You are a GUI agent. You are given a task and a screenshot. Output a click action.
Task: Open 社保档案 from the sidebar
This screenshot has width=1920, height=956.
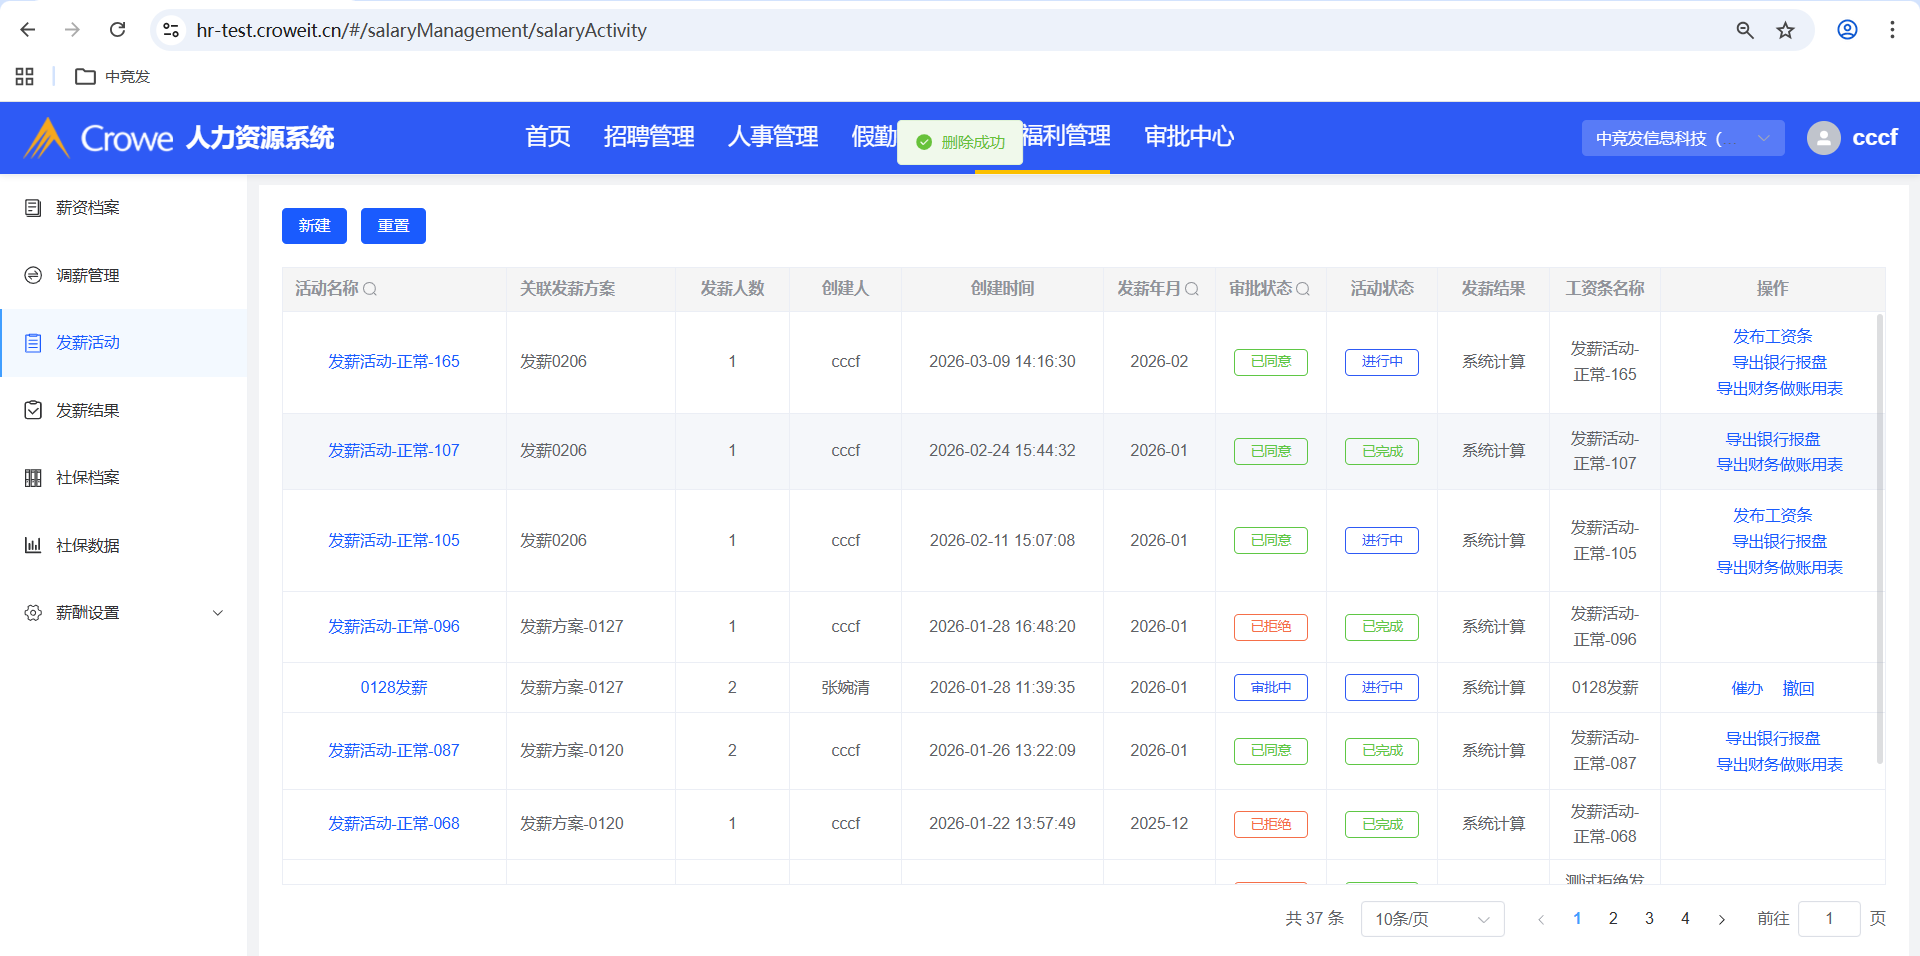coord(88,478)
